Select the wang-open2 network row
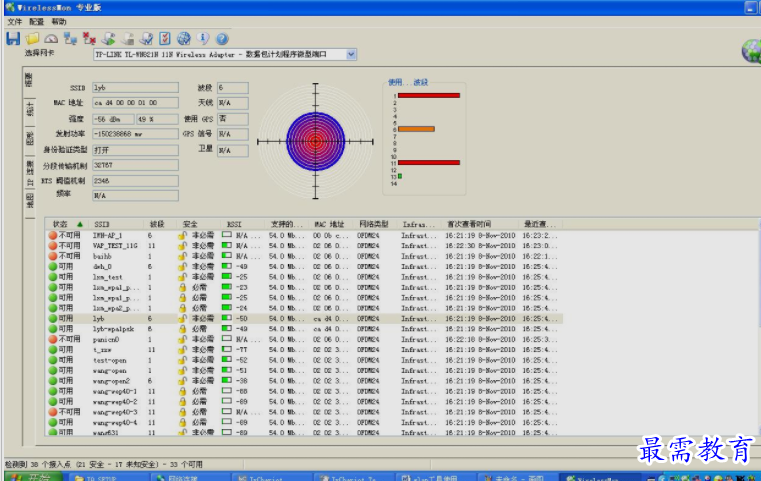761x481 pixels. click(305, 381)
